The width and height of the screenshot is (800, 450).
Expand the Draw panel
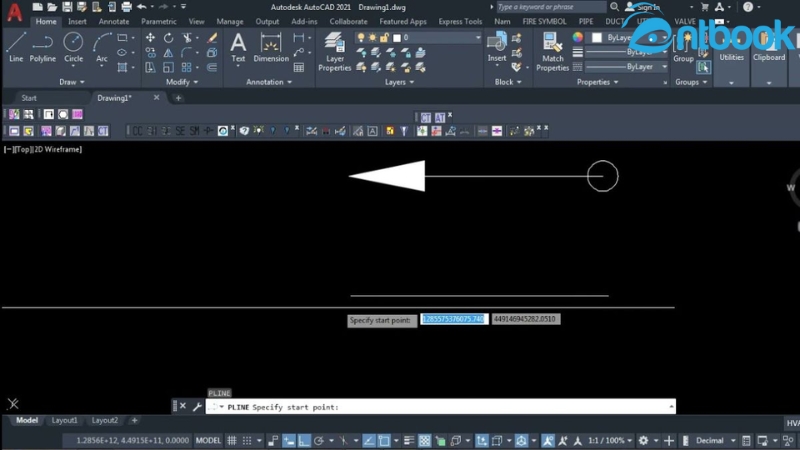[71, 82]
